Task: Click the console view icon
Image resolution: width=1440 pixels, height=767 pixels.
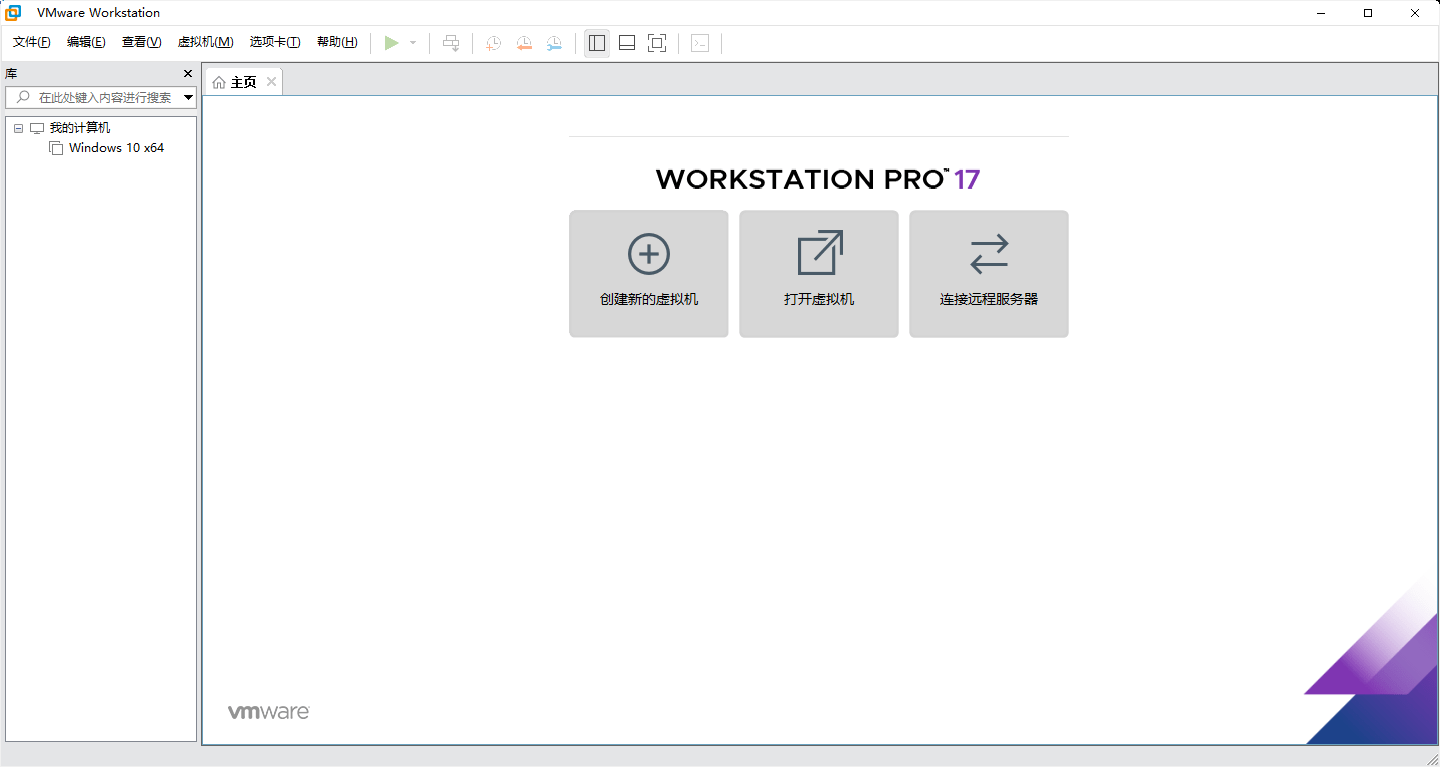Action: point(700,43)
